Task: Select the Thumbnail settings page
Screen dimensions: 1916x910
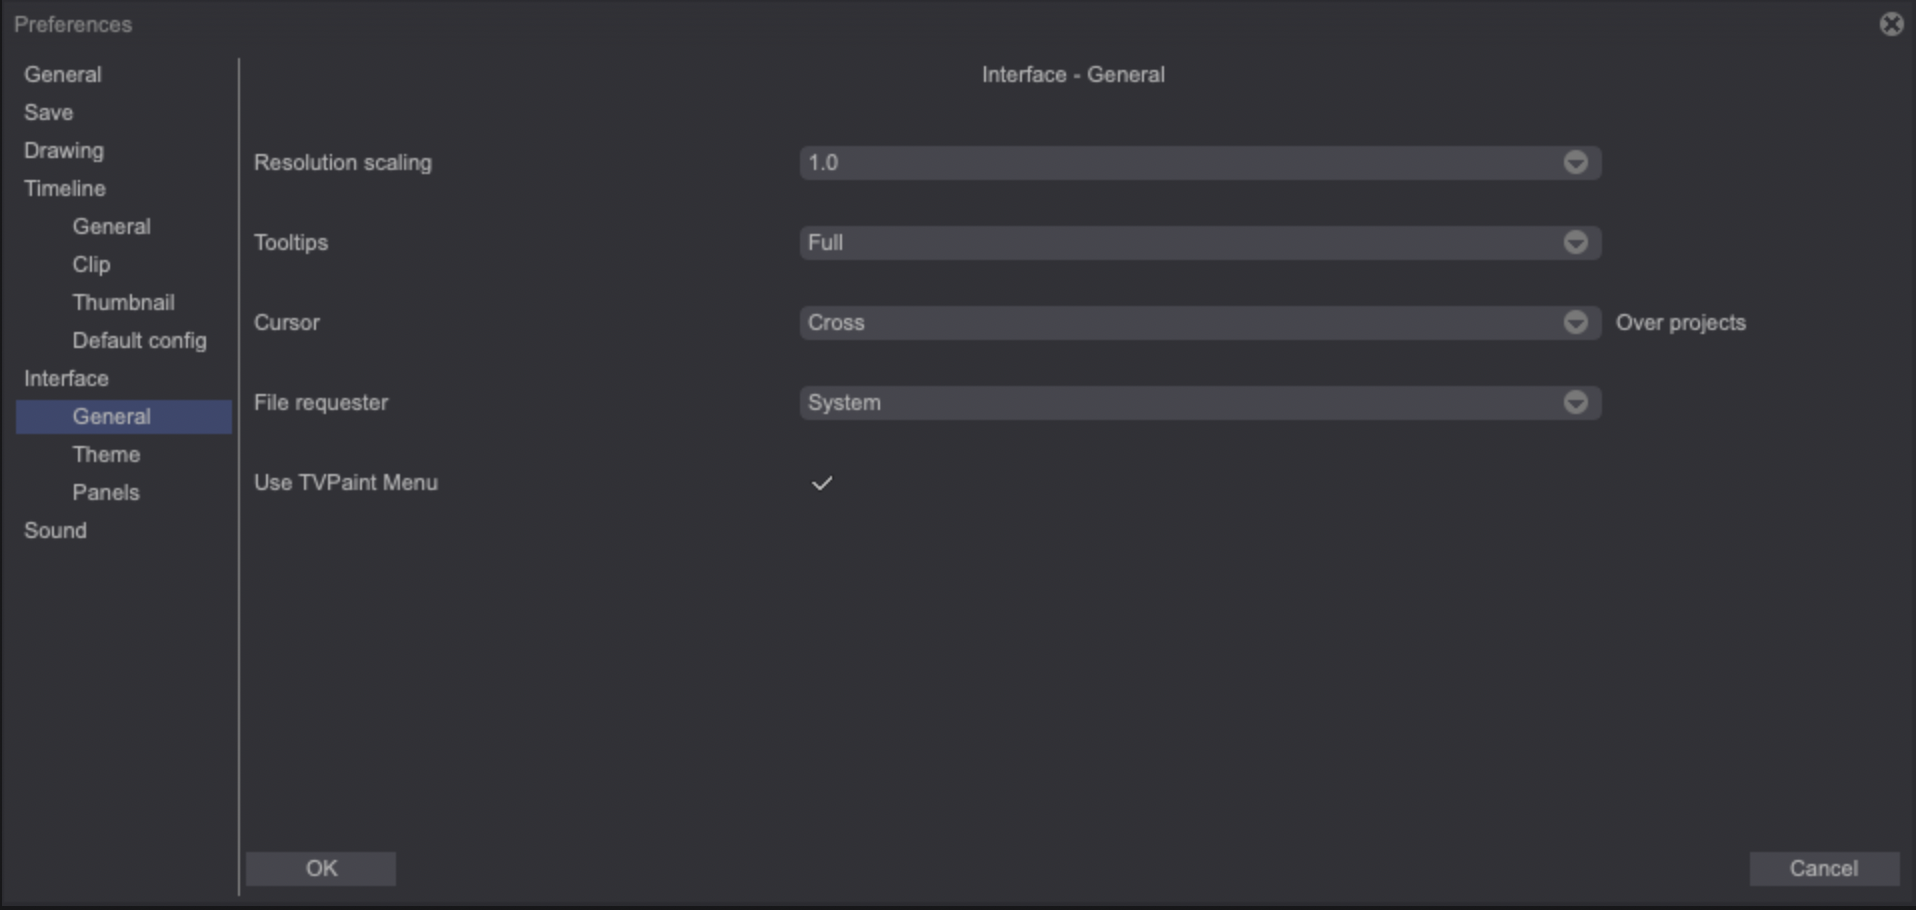Action: tap(123, 302)
